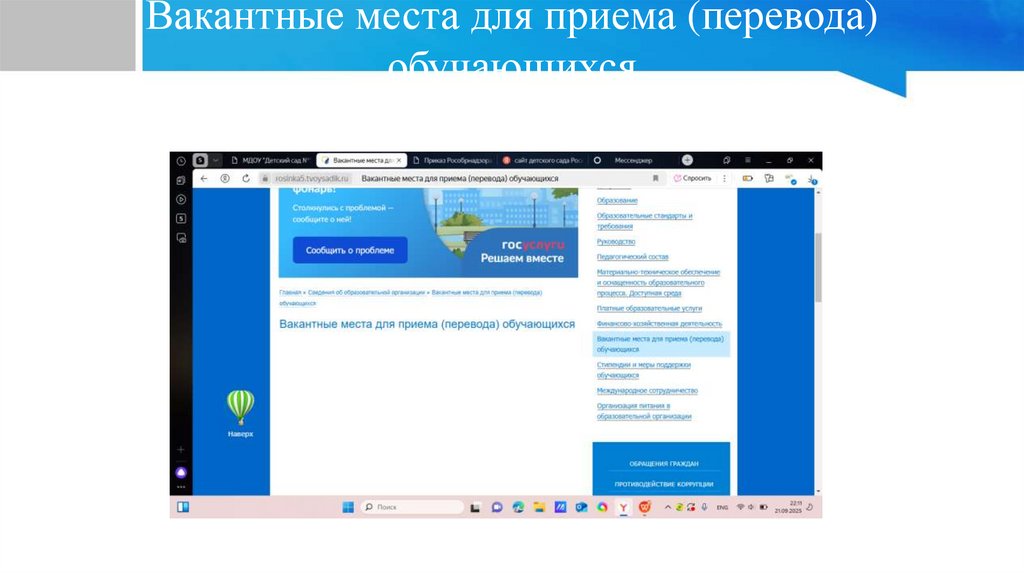The image size is (1024, 574).
Task: Open Yandex Browser icon on the taskbar
Action: (624, 507)
